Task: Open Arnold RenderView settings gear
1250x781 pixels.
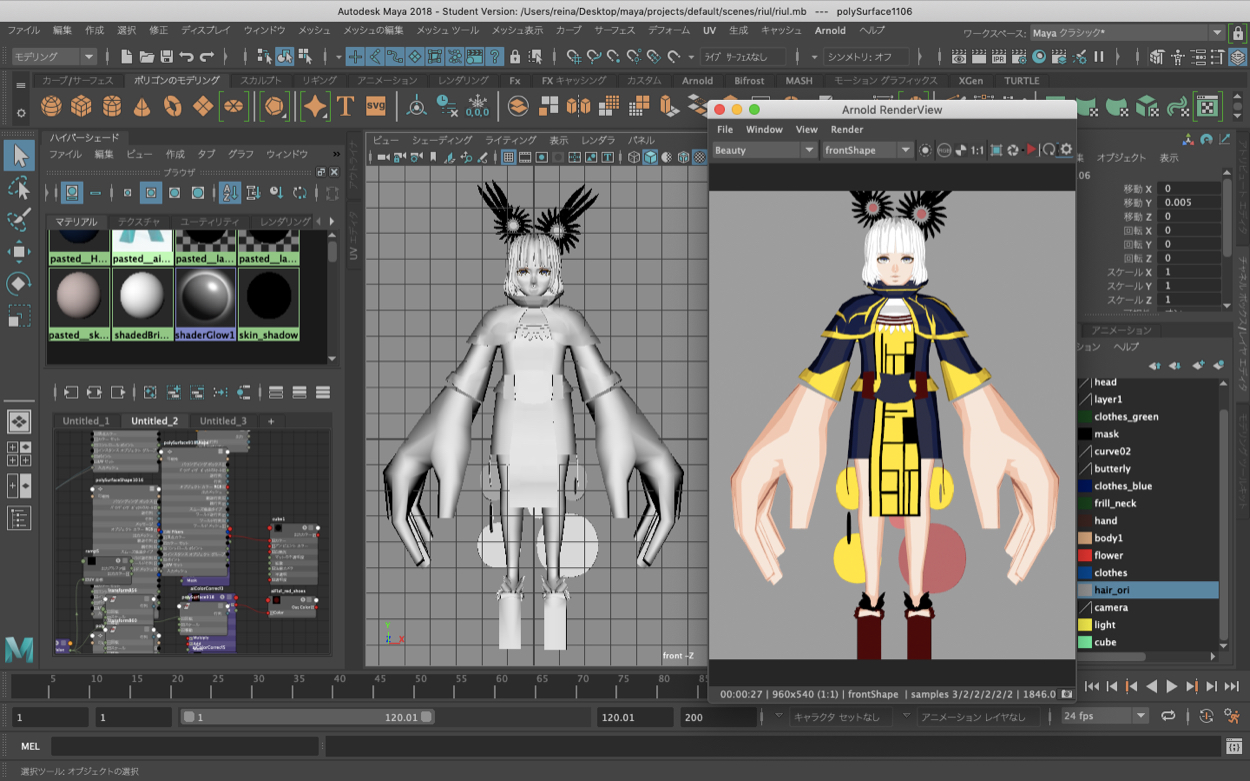Action: (x=1066, y=150)
